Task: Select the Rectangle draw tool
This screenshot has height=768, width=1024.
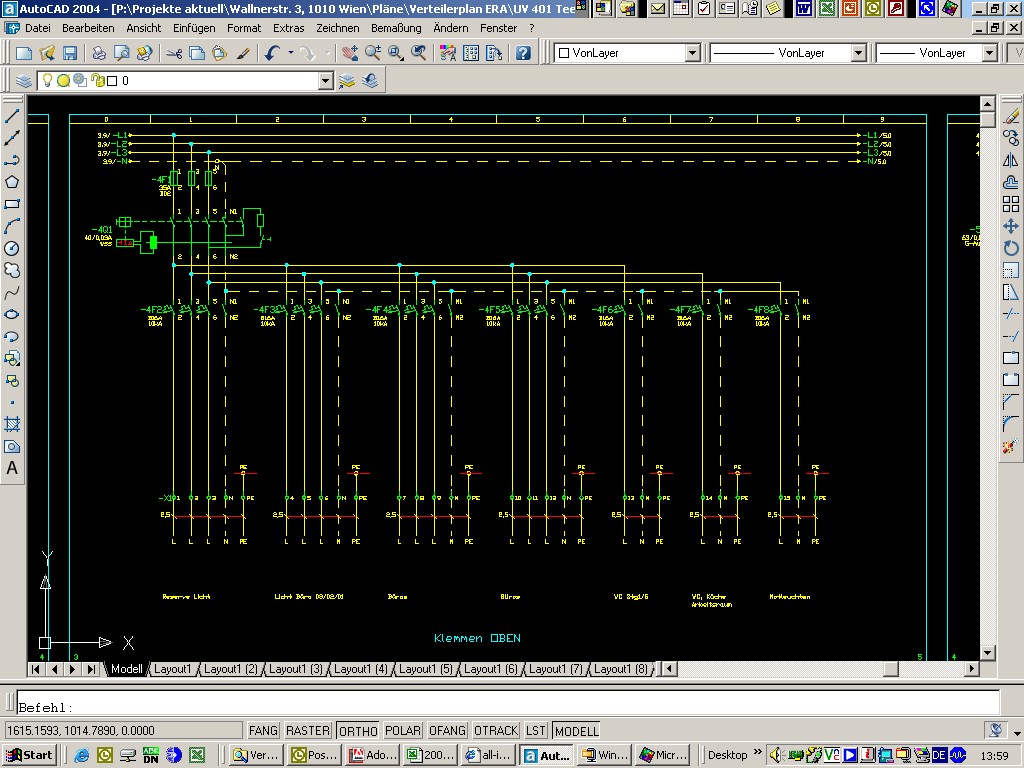Action: click(12, 204)
